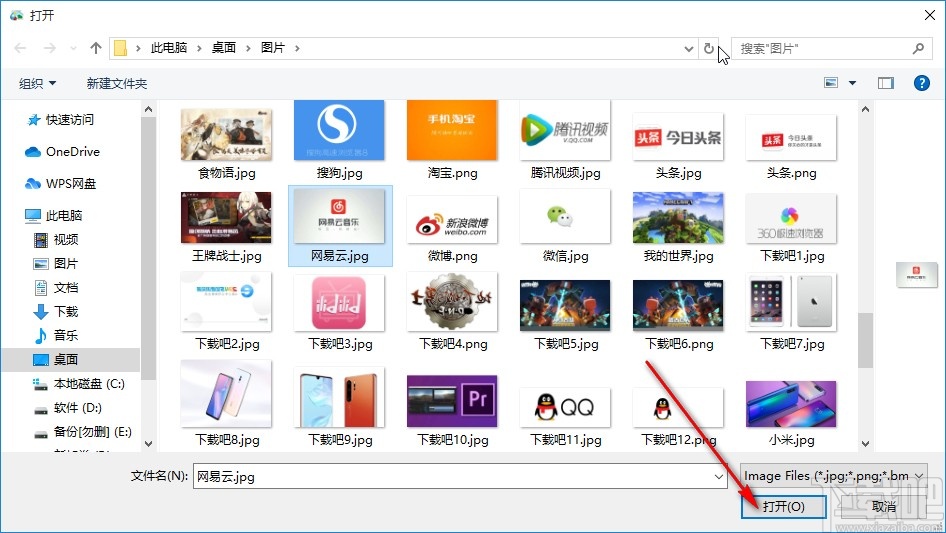Select the 我的世界.jpg file
This screenshot has height=533, width=946.
click(x=678, y=228)
